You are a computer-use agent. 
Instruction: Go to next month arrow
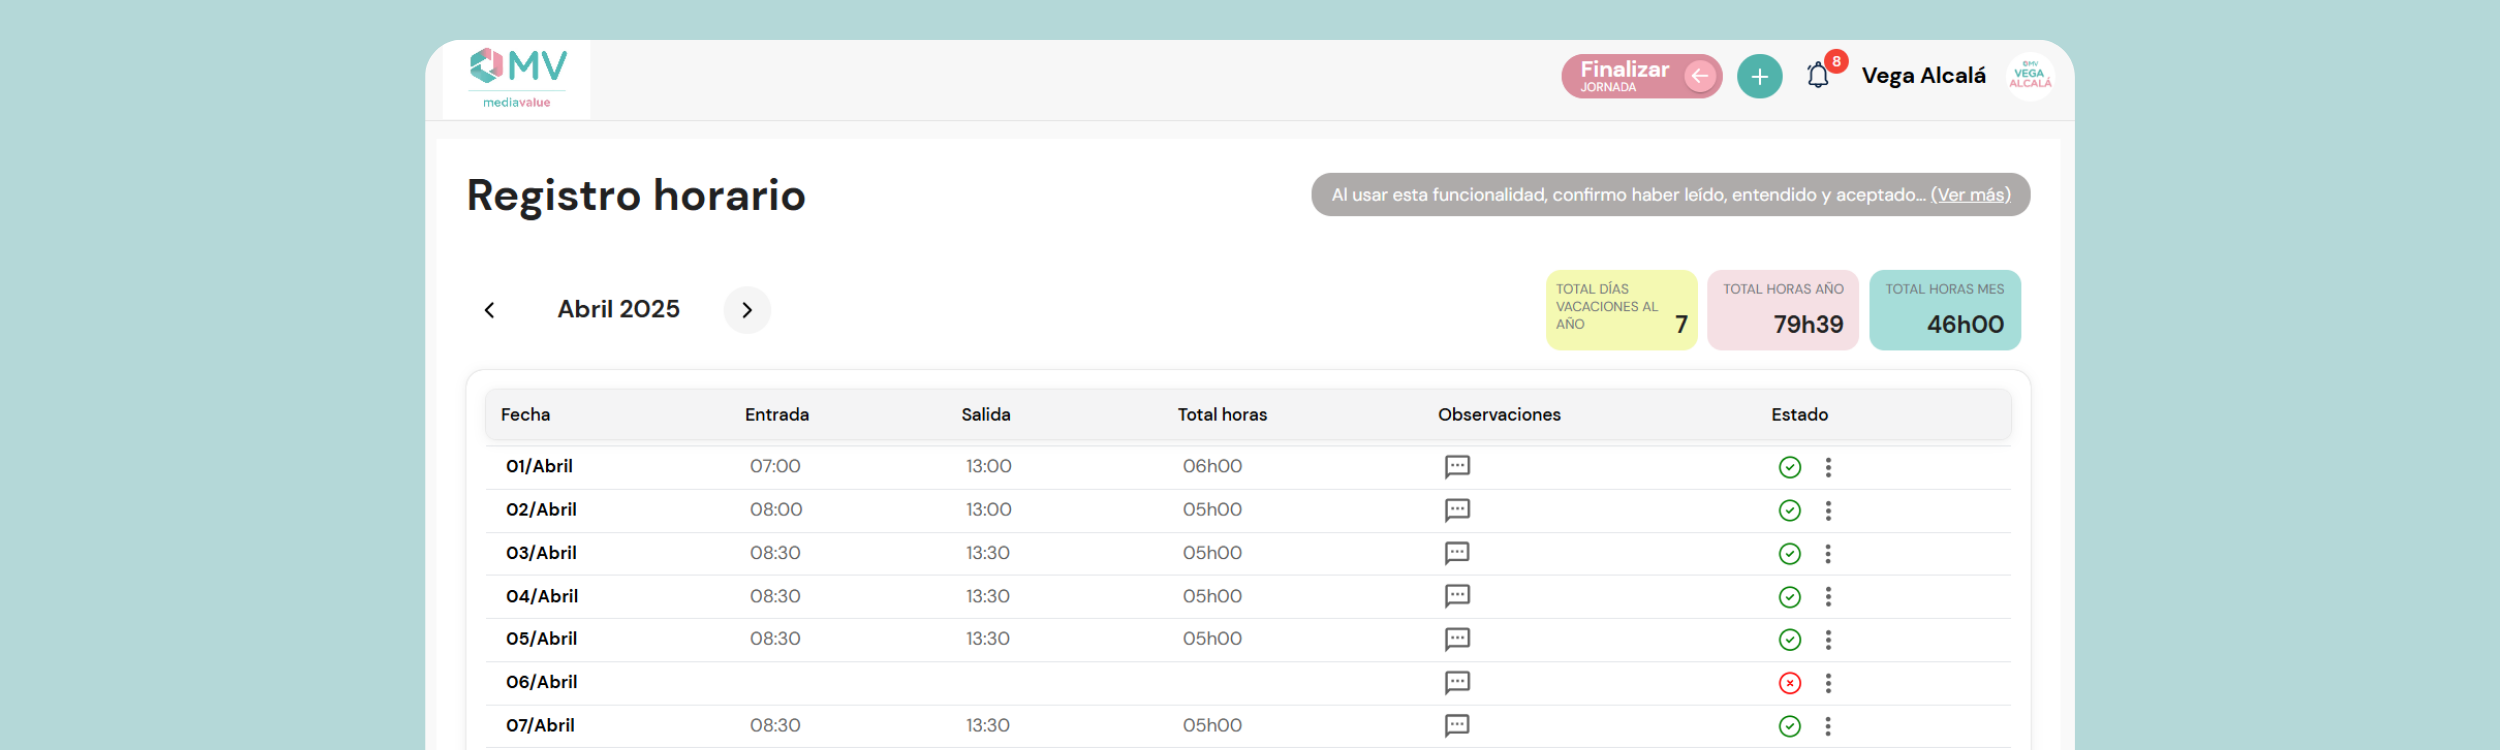click(747, 310)
